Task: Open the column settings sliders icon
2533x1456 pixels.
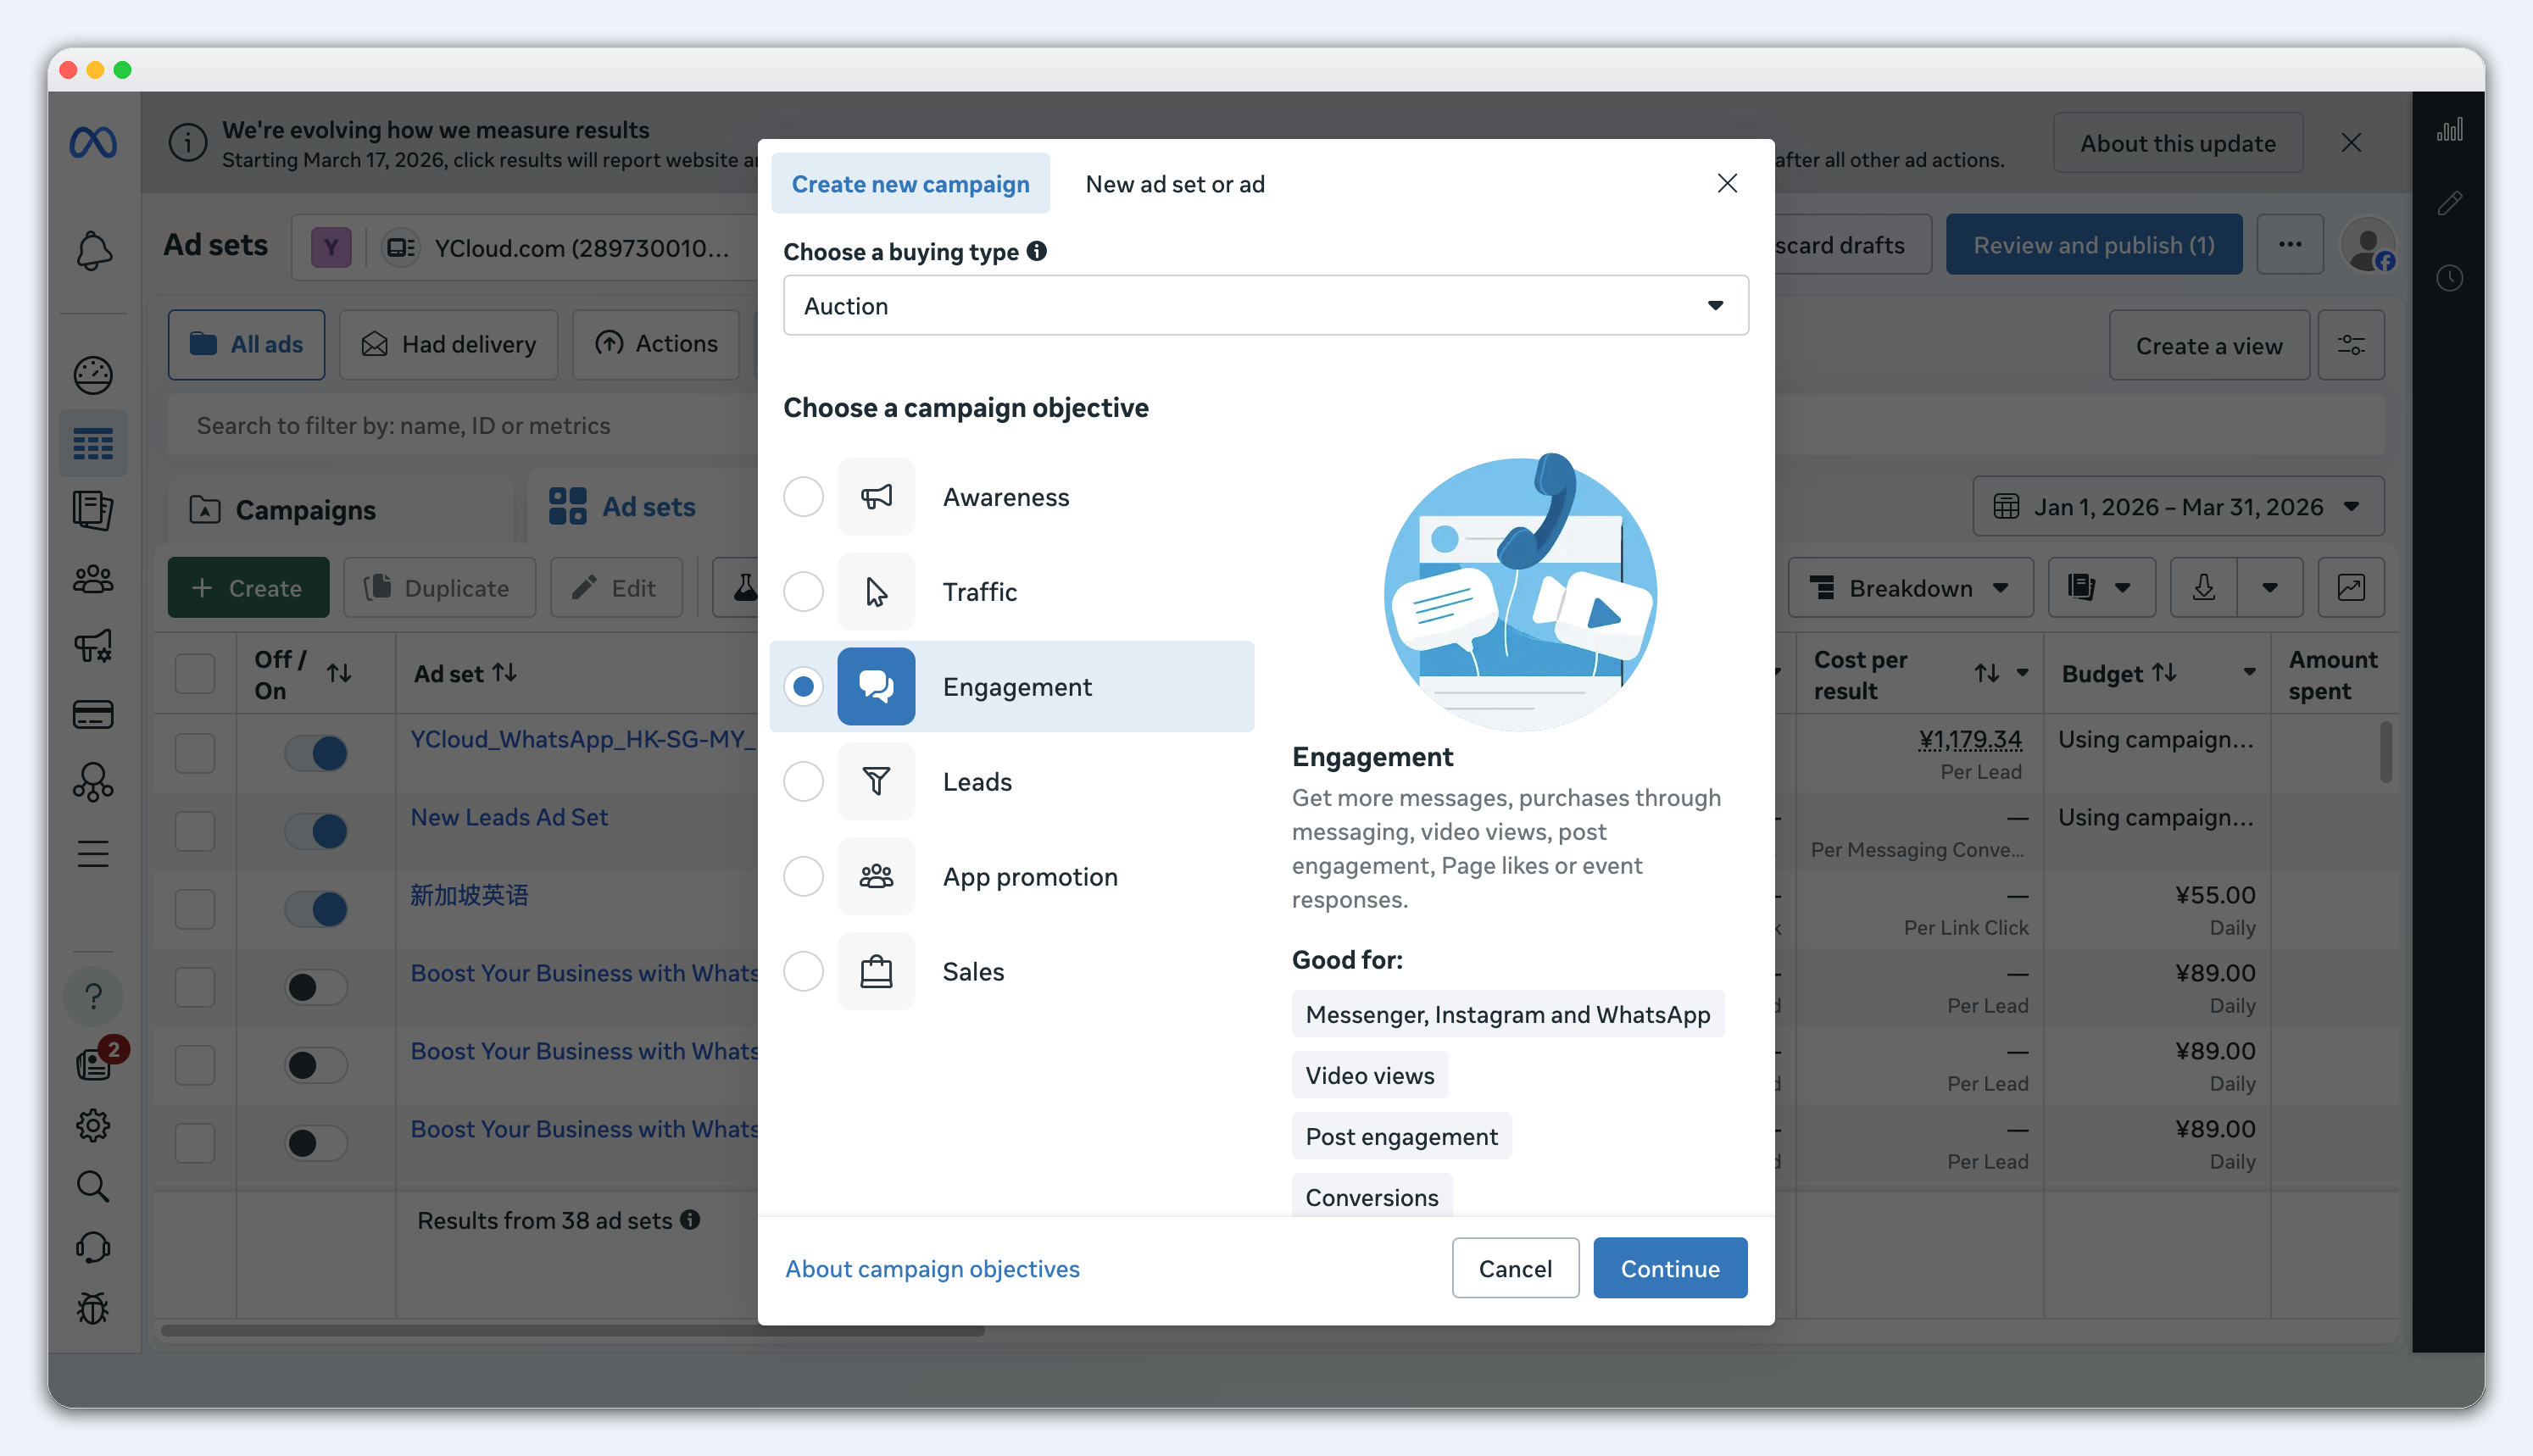Action: click(x=2351, y=345)
